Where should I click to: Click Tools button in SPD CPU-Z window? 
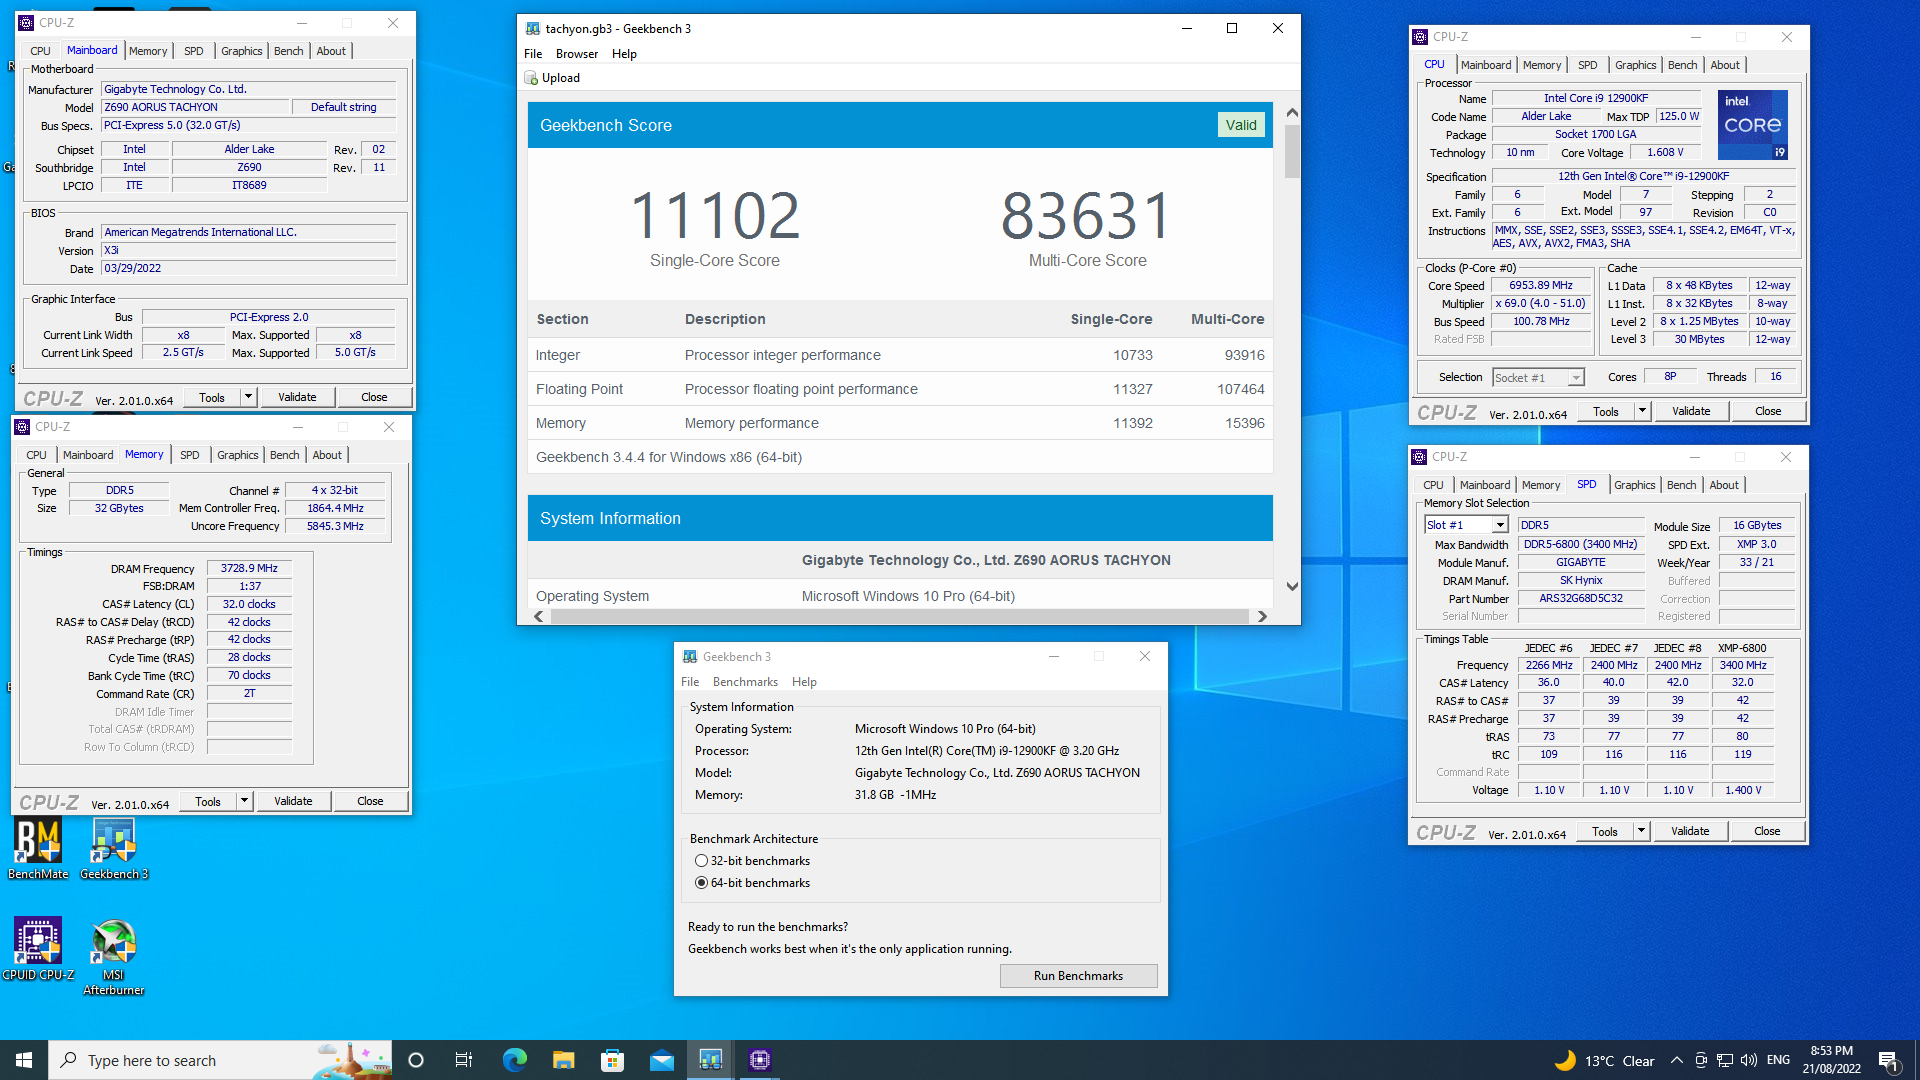point(1605,831)
